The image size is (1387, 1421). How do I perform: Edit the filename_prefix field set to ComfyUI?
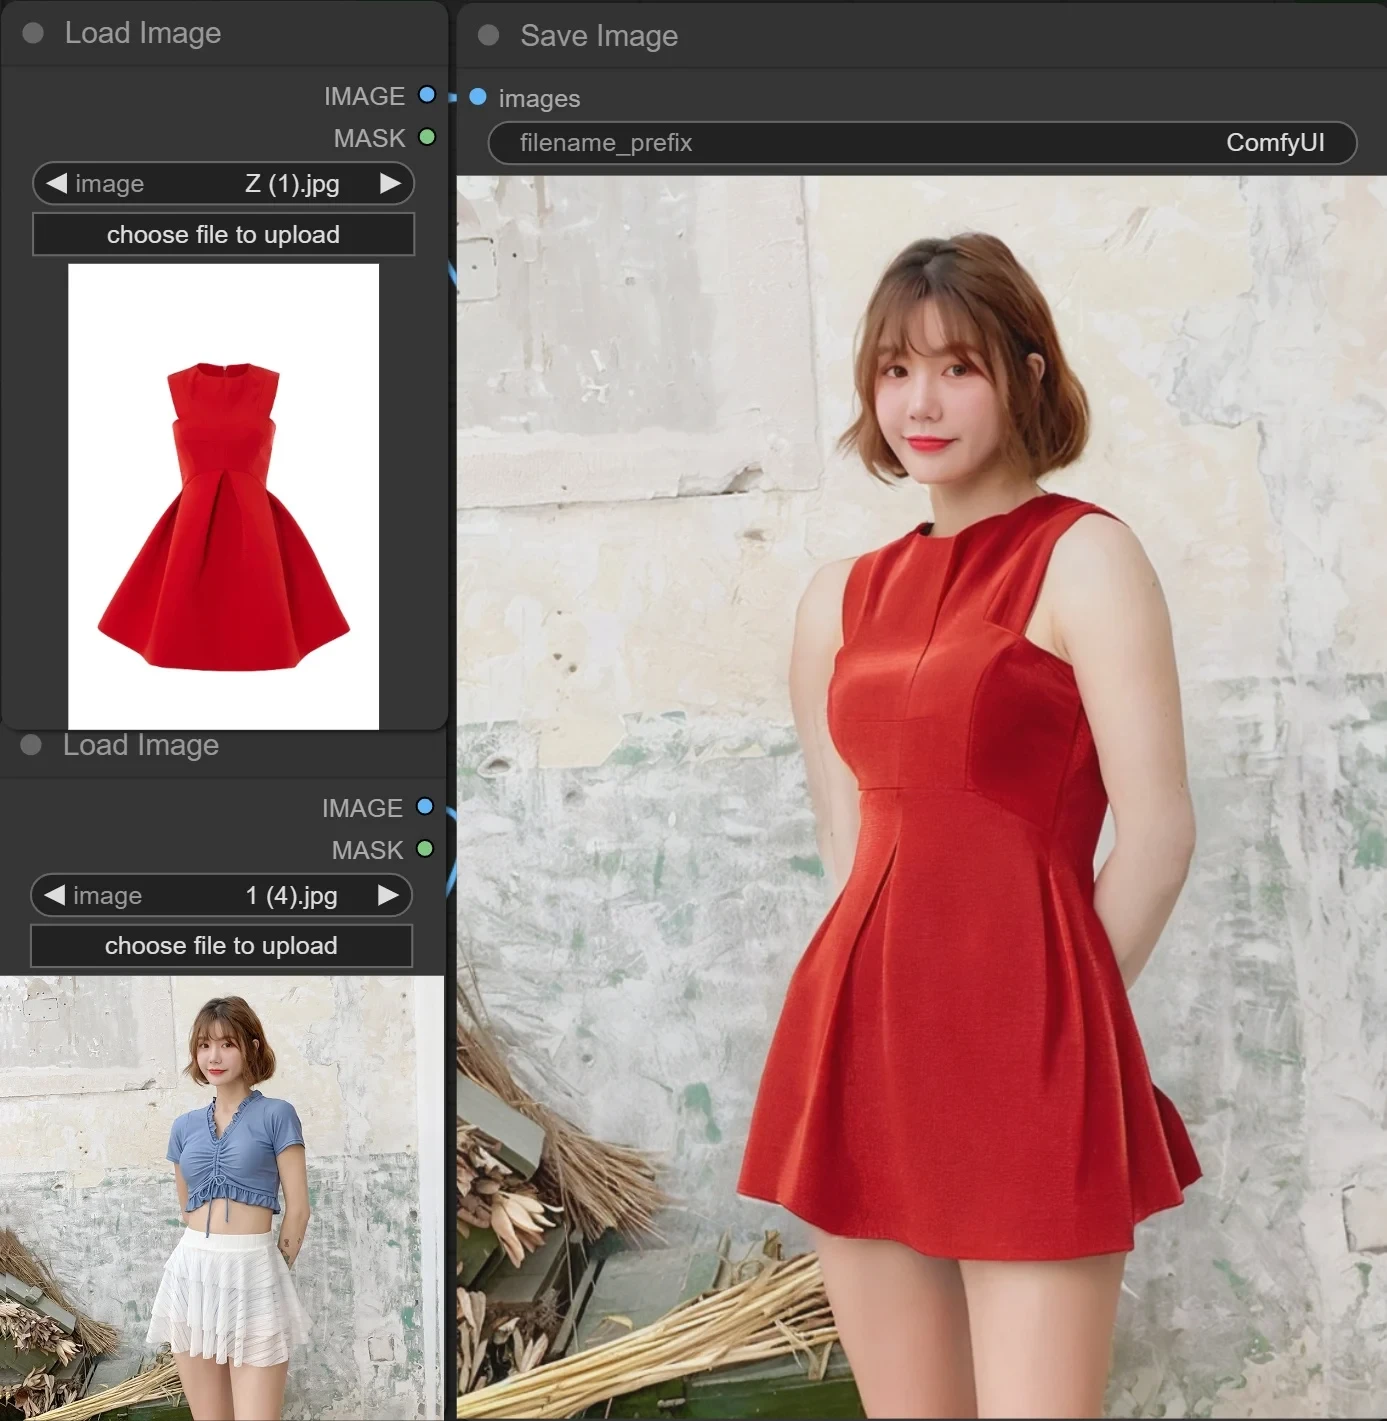[922, 142]
